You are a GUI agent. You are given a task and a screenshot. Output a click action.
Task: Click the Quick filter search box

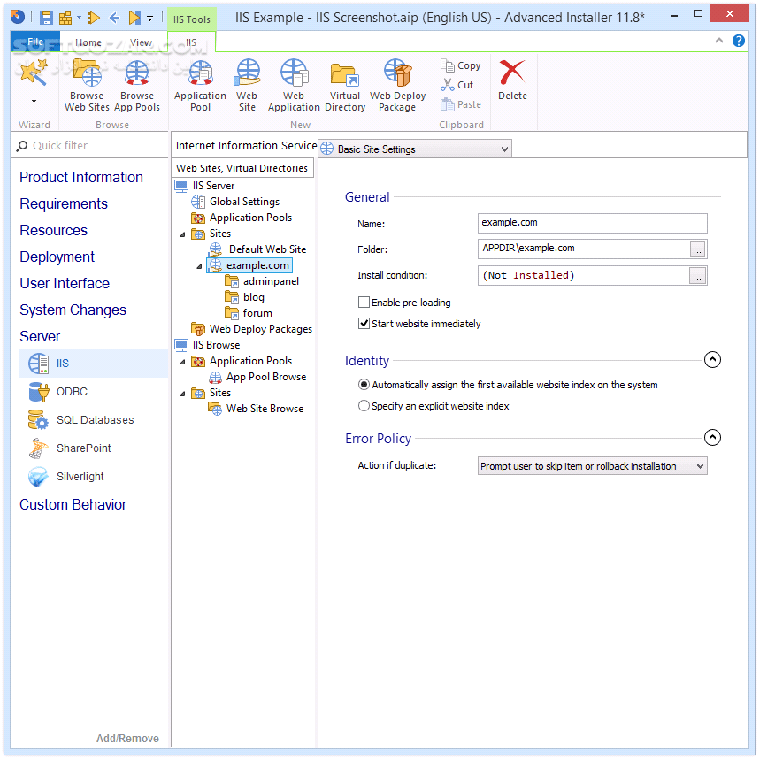90,145
